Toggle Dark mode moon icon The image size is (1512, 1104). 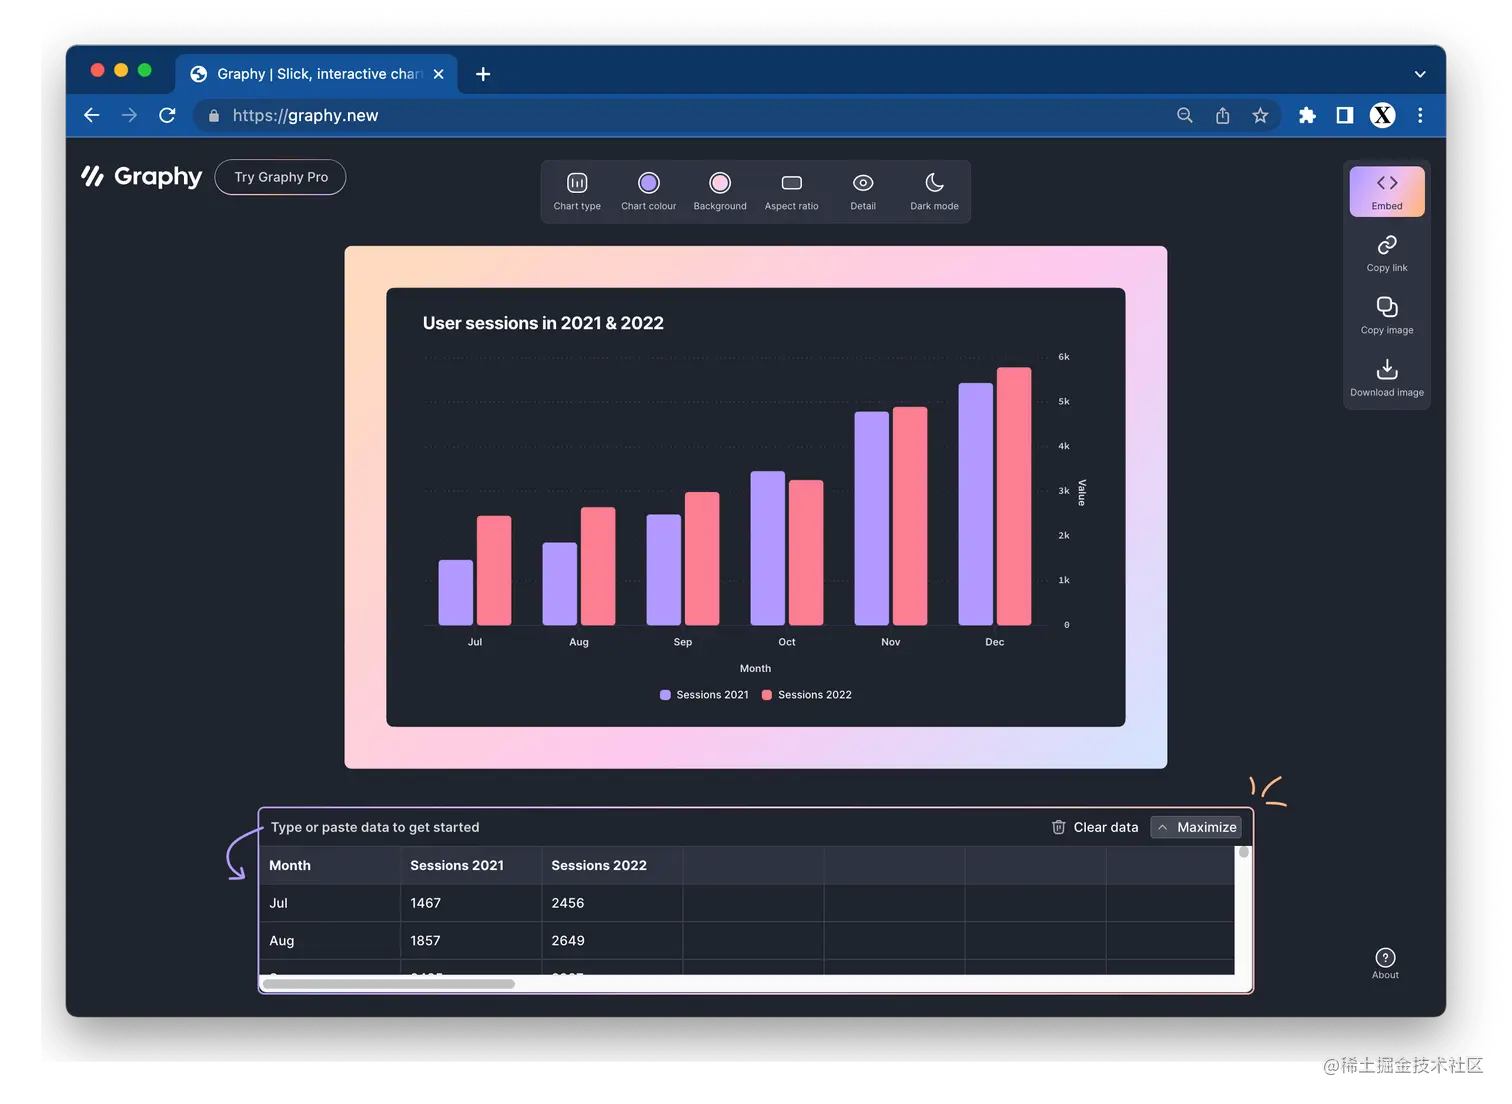point(934,191)
